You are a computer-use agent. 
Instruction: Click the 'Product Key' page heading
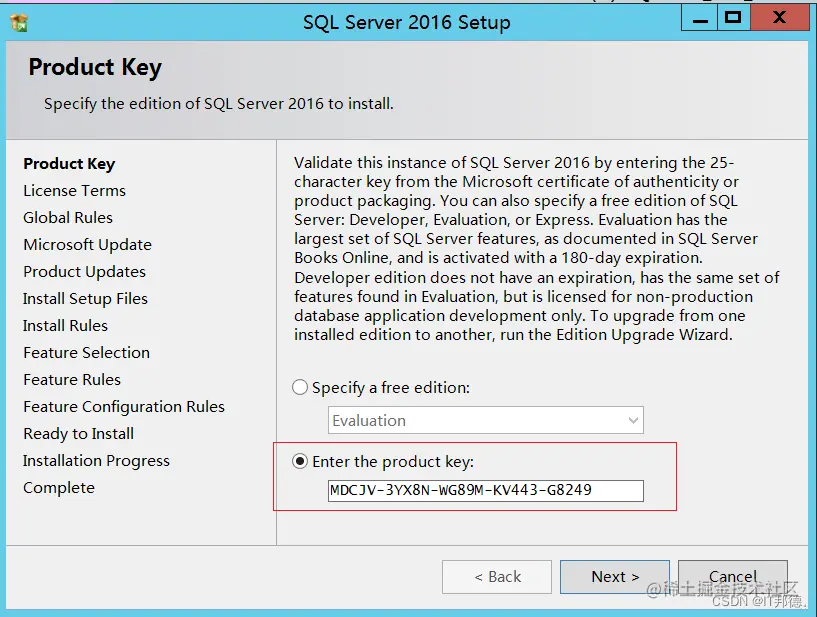tap(95, 68)
